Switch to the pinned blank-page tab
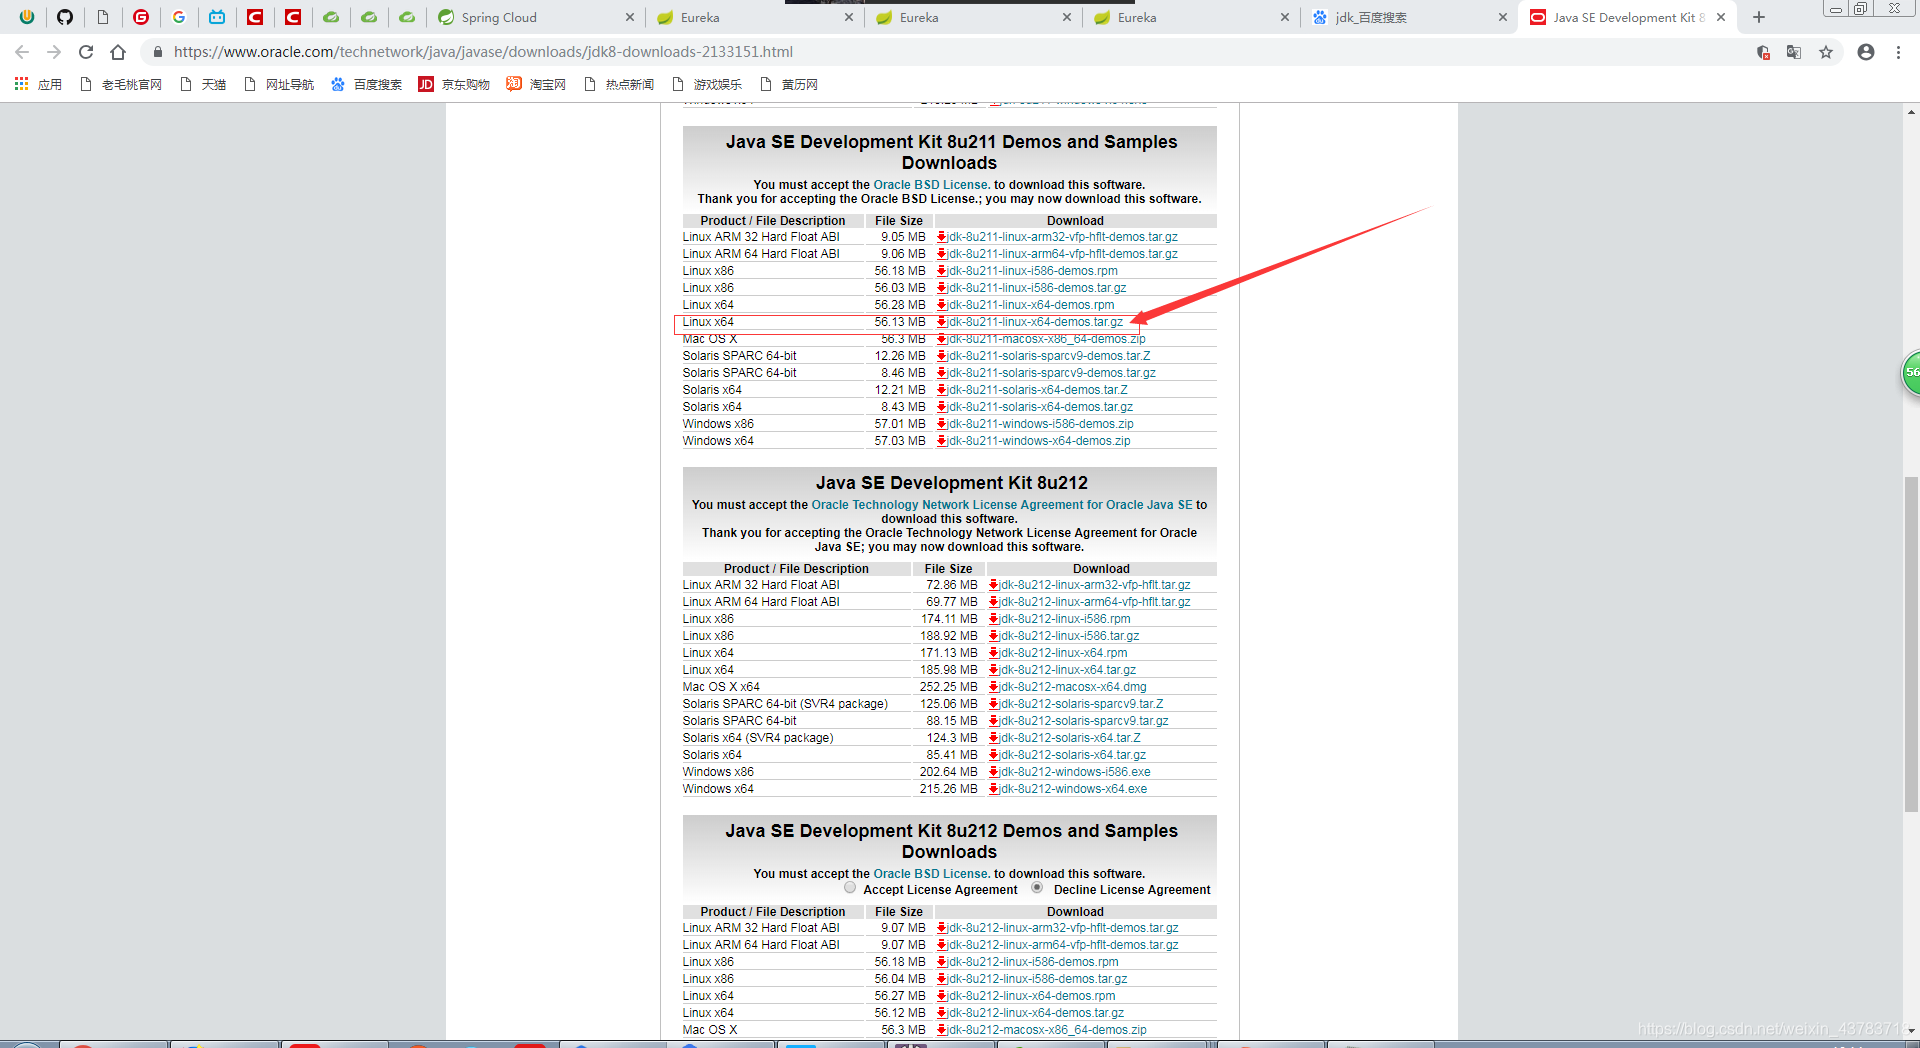This screenshot has height=1048, width=1920. [x=103, y=17]
